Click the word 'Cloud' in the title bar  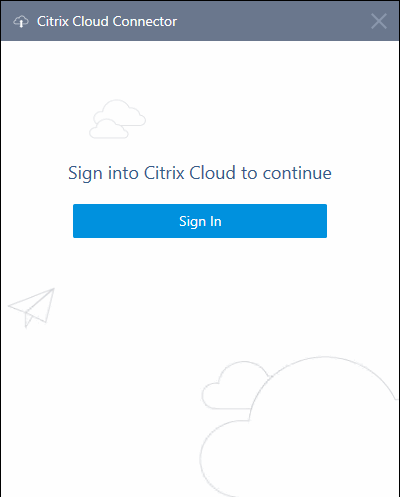pos(91,22)
